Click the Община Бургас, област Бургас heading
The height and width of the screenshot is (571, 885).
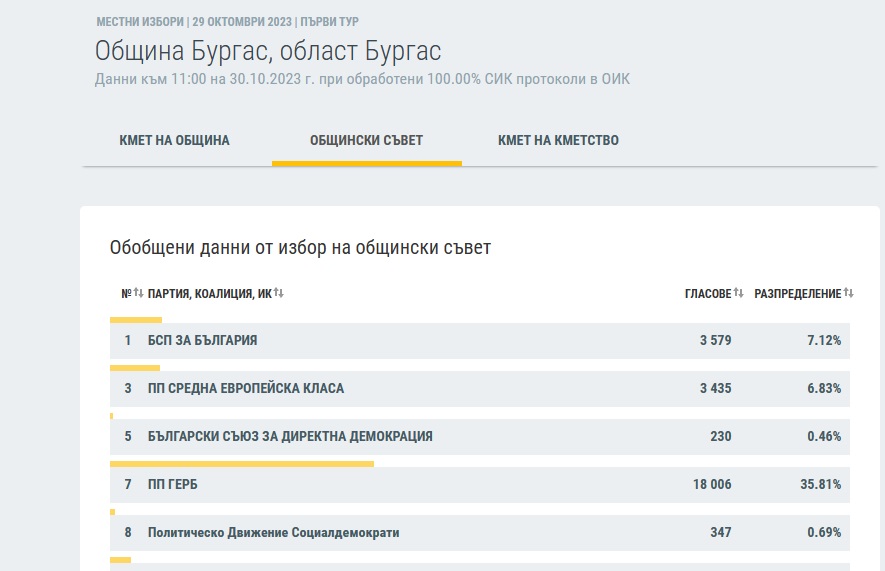point(267,52)
